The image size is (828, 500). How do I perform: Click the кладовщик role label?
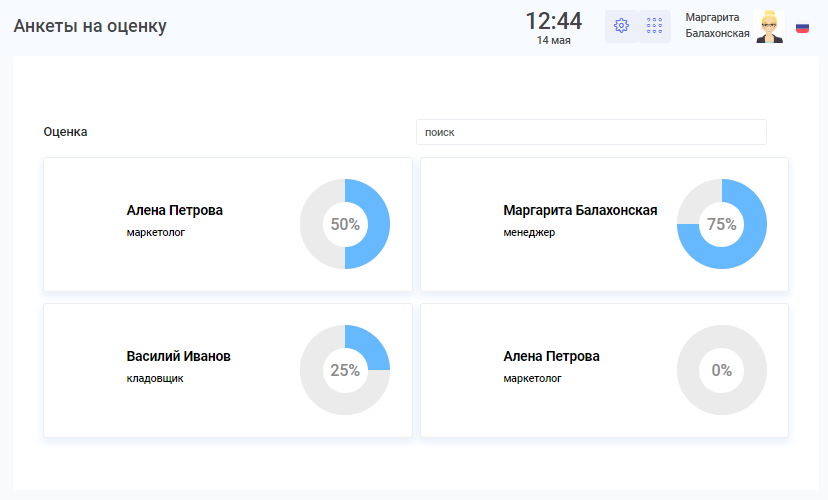click(155, 379)
